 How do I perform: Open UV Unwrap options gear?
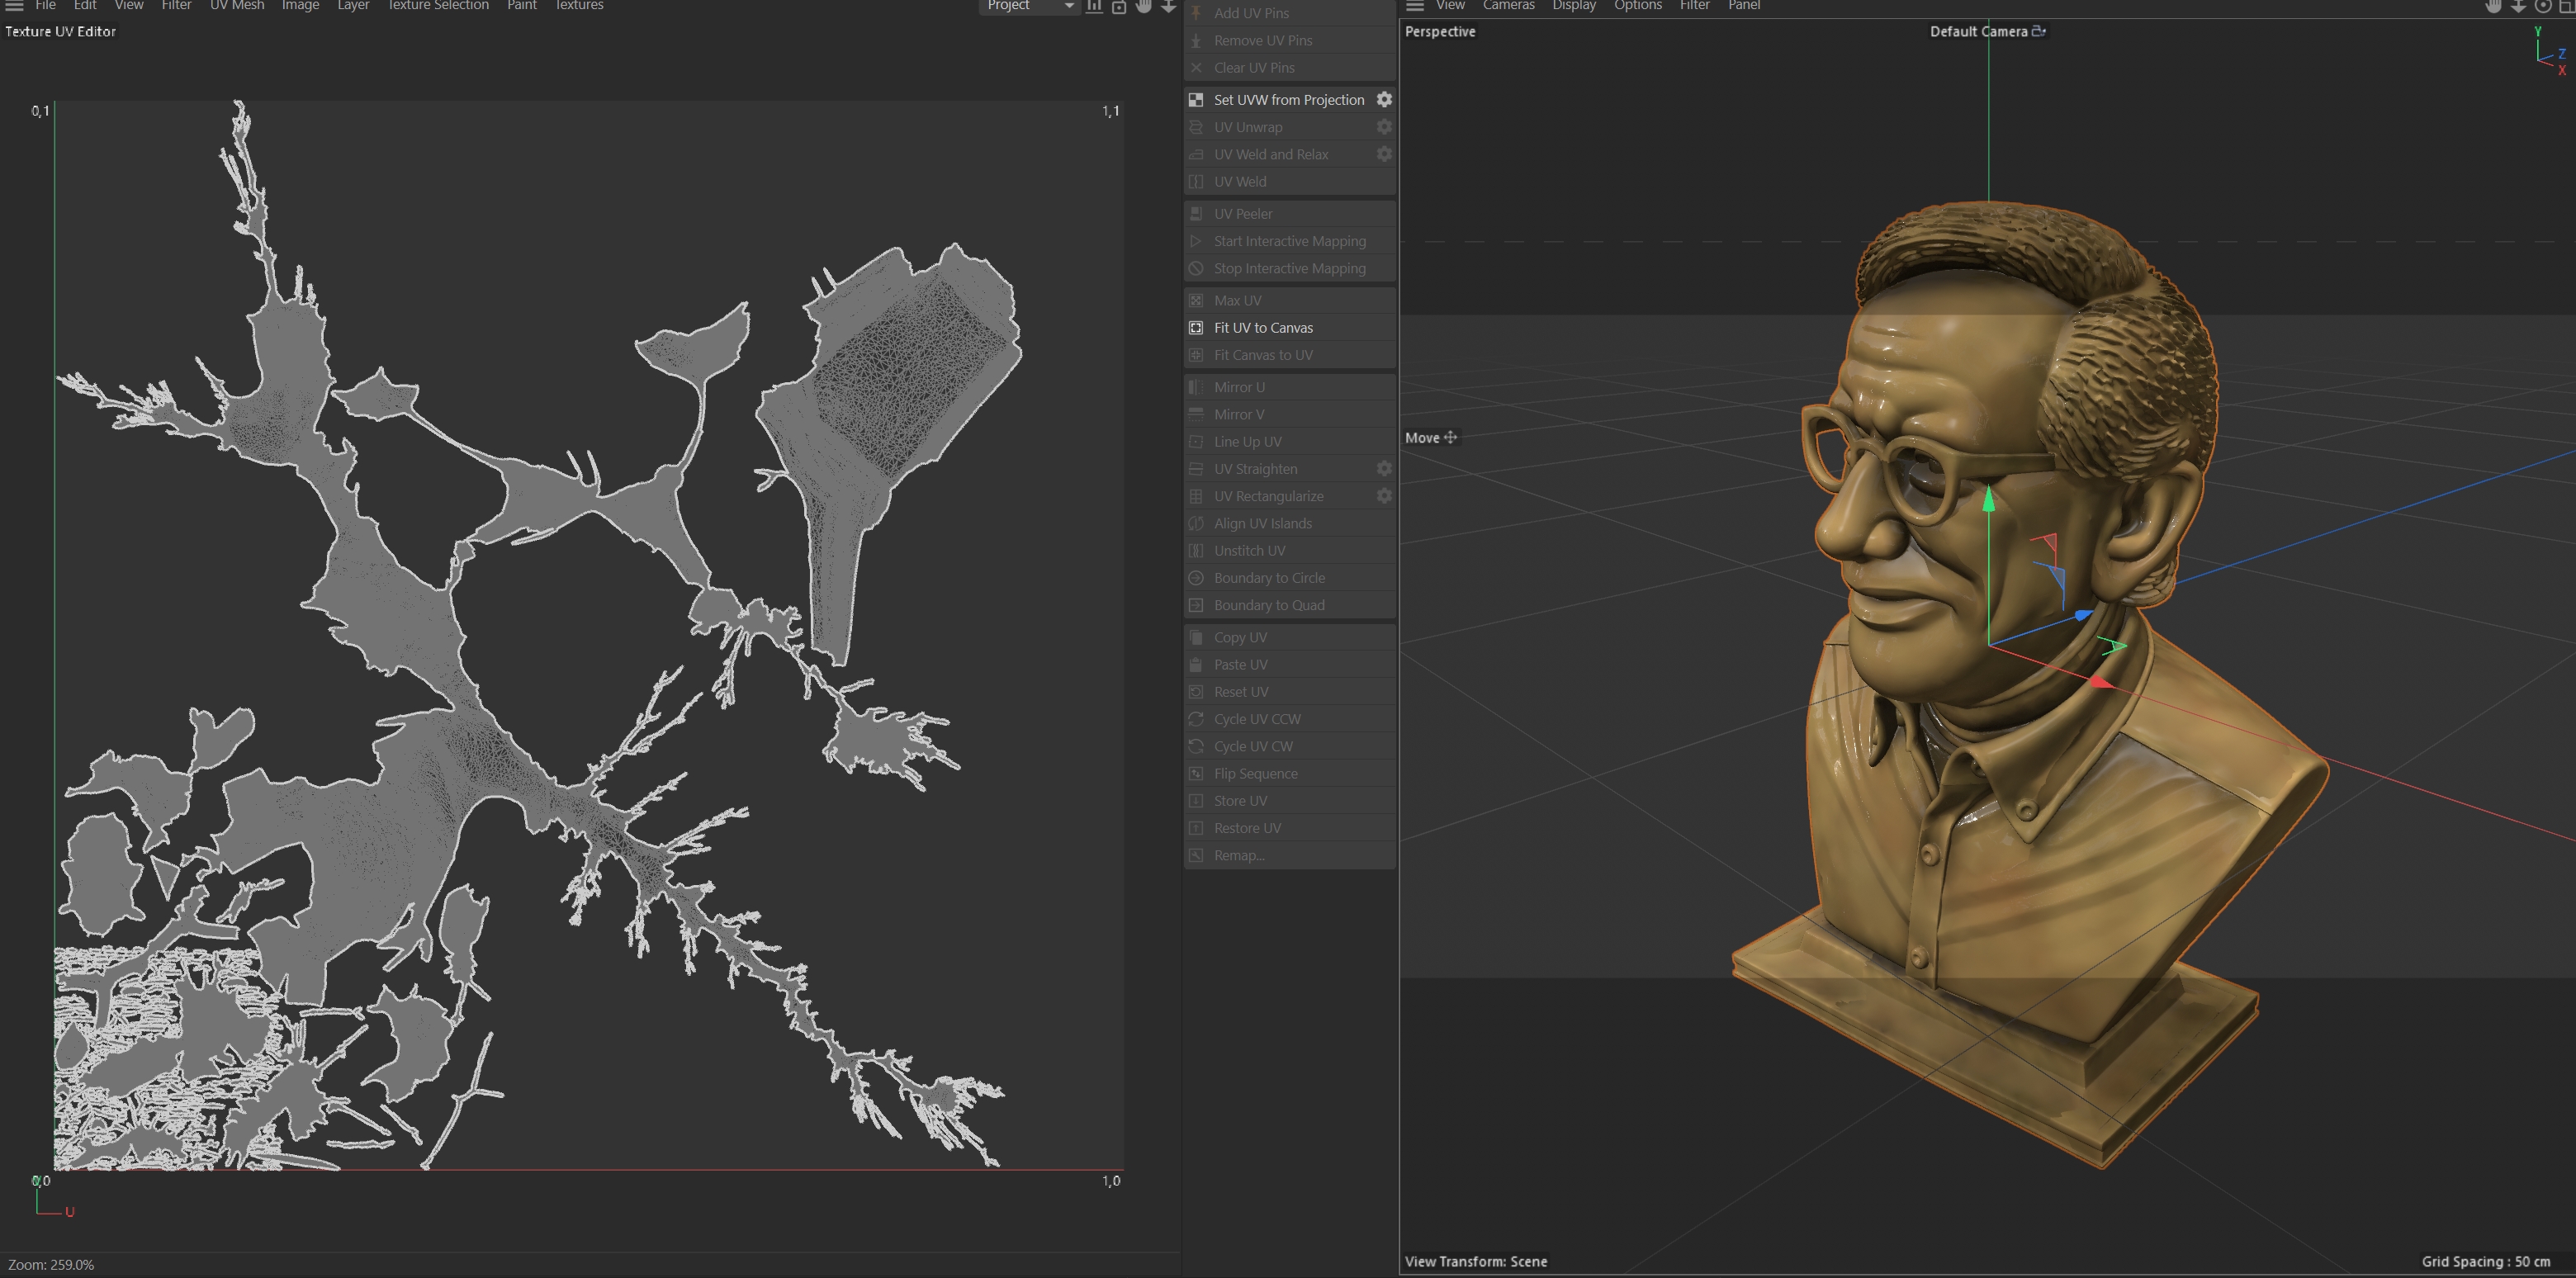pos(1384,127)
